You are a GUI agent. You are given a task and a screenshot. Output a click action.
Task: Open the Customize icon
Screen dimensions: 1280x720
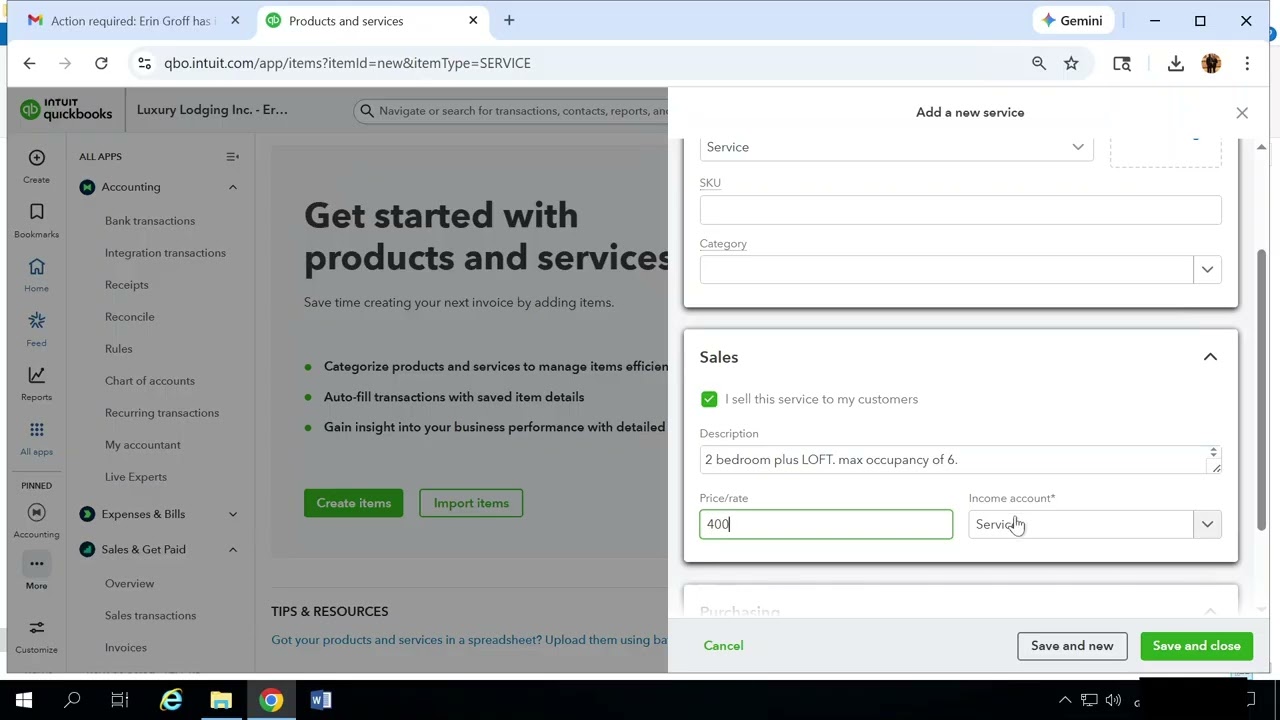[36, 628]
